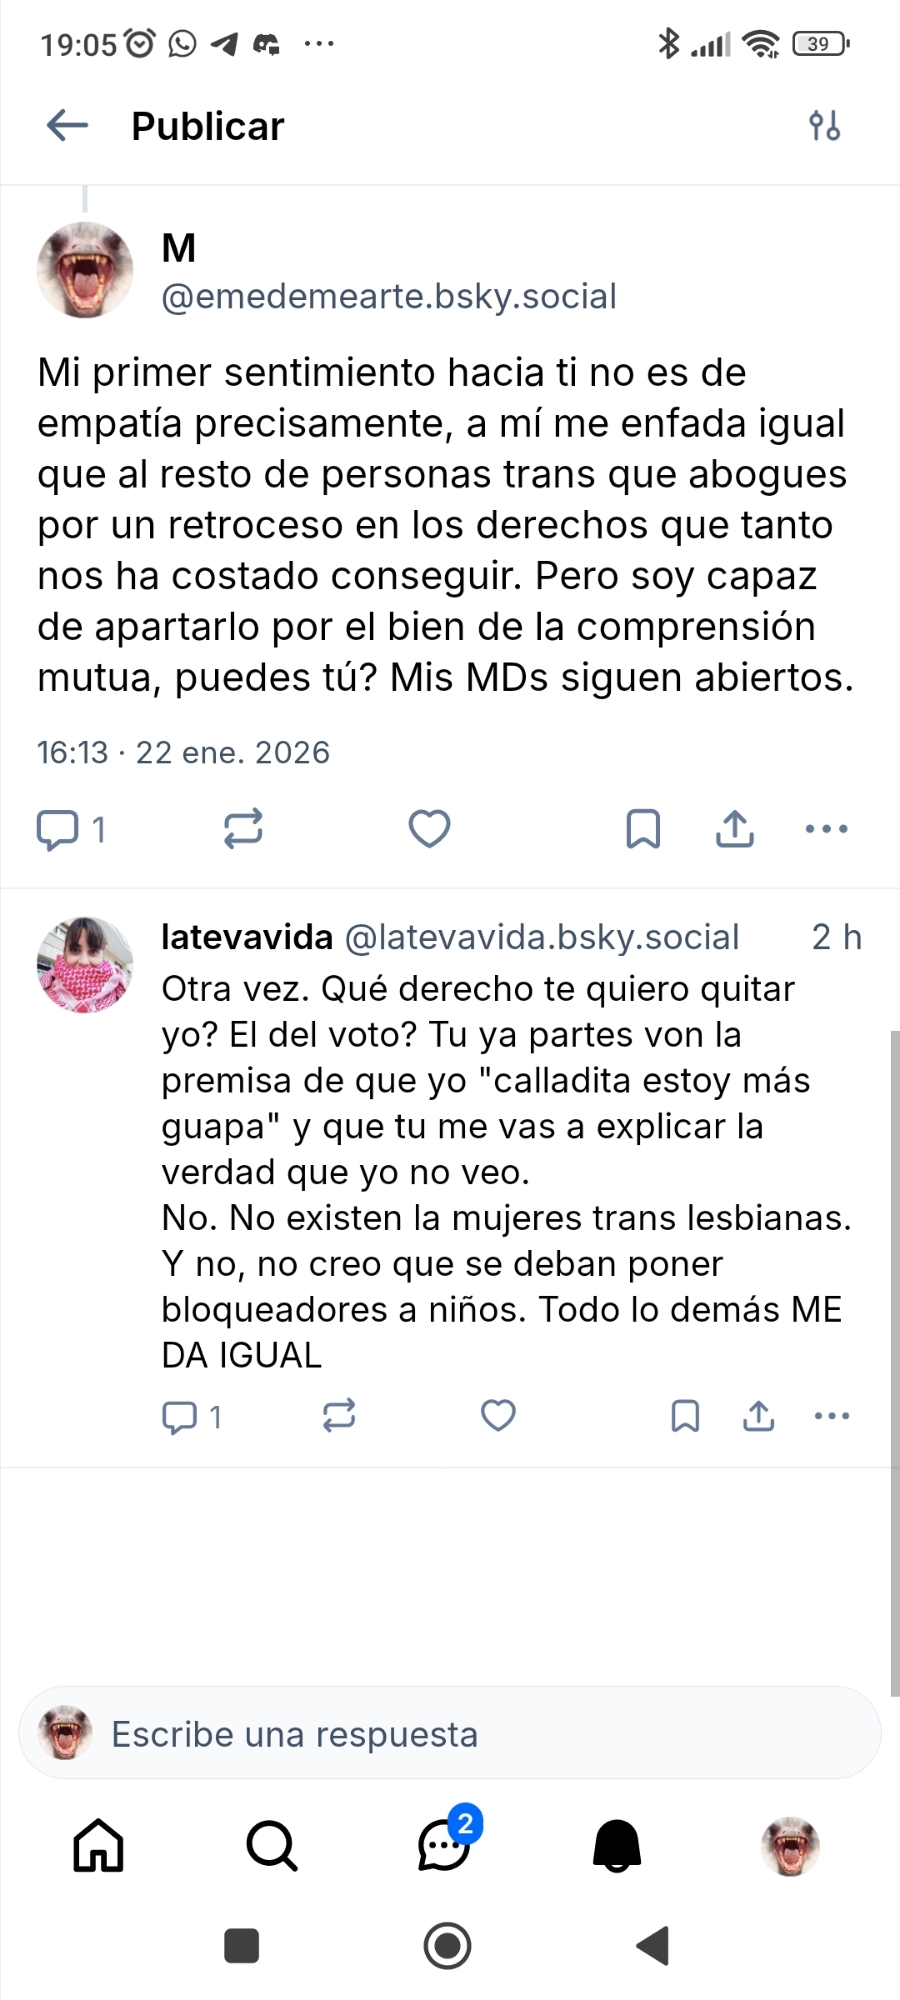Viewport: 900px width, 2000px height.
Task: Open @emedemearte.bsky.social profile handle
Action: pyautogui.click(x=389, y=297)
